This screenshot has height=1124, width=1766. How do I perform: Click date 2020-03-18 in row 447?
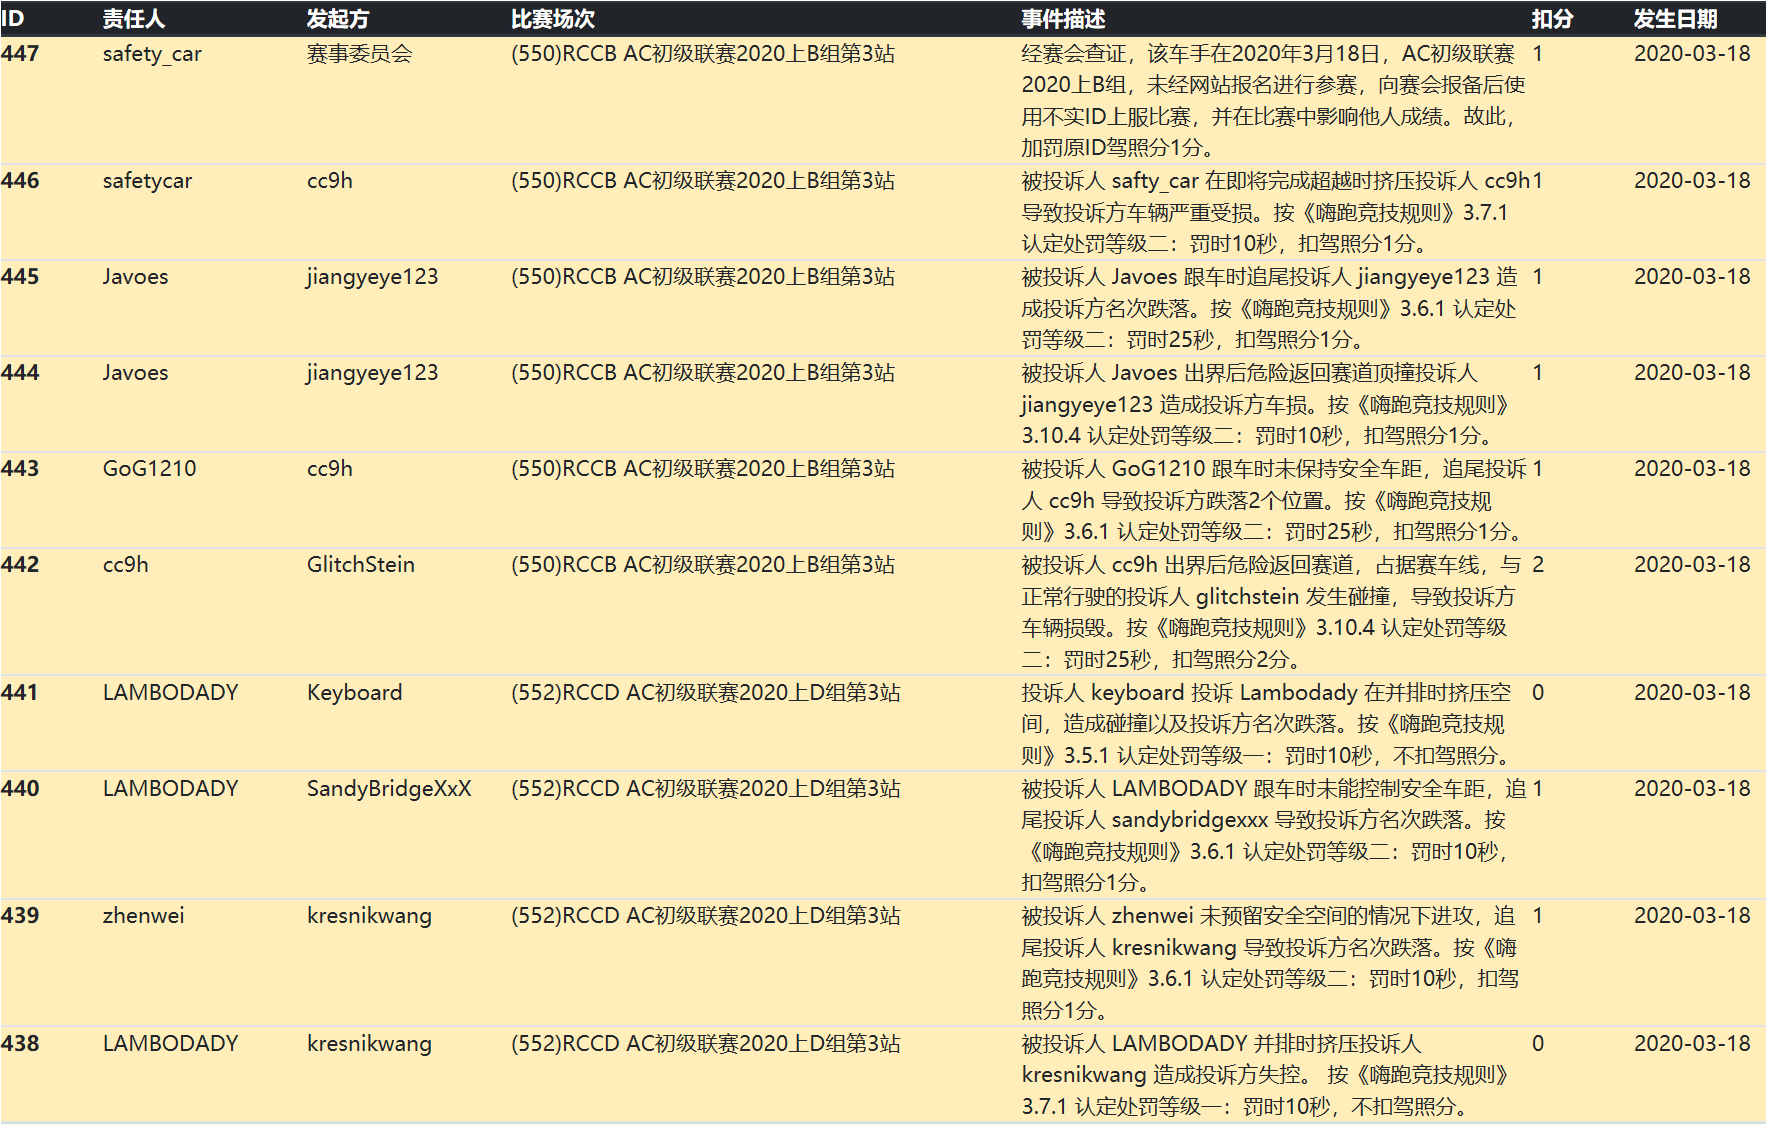(x=1692, y=54)
